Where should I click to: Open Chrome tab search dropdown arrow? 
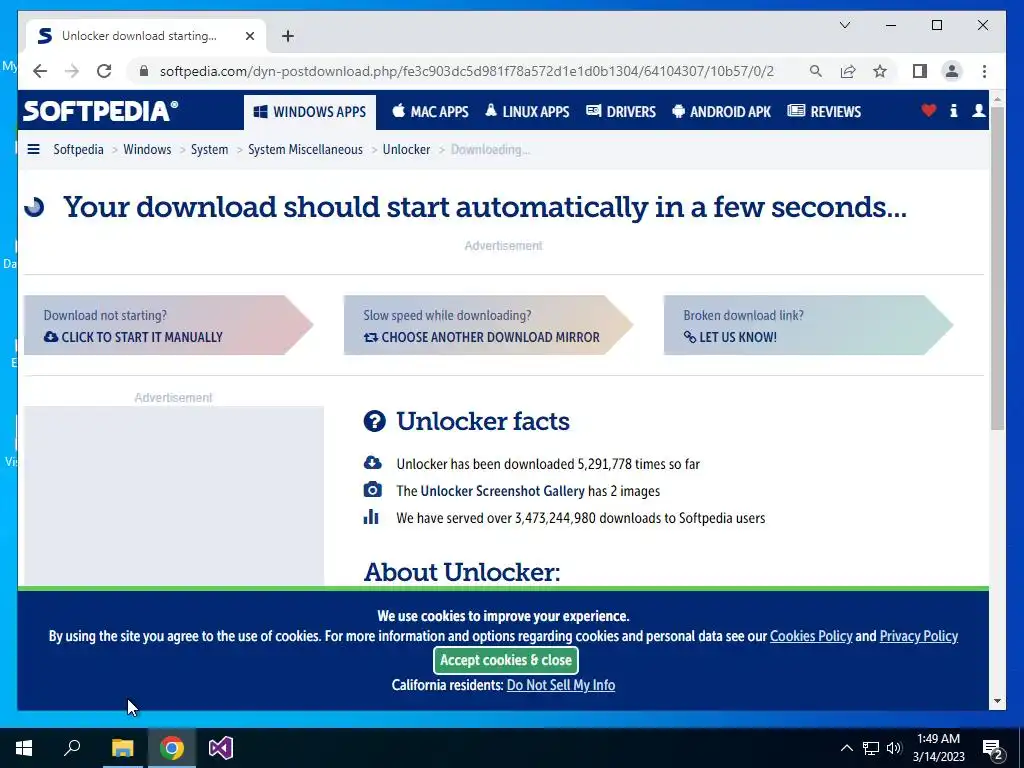click(844, 25)
